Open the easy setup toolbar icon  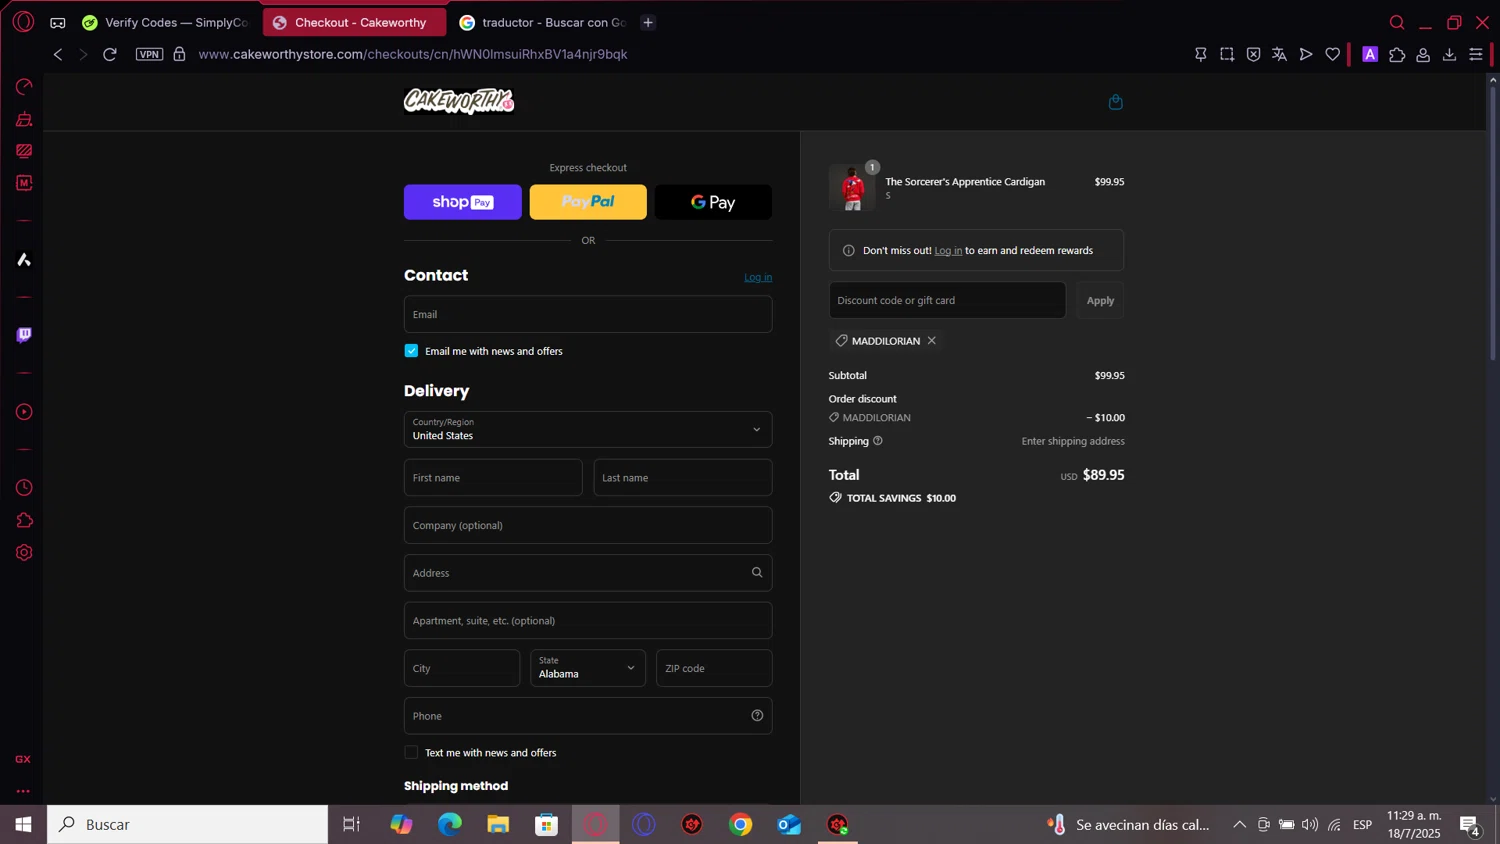[1476, 54]
